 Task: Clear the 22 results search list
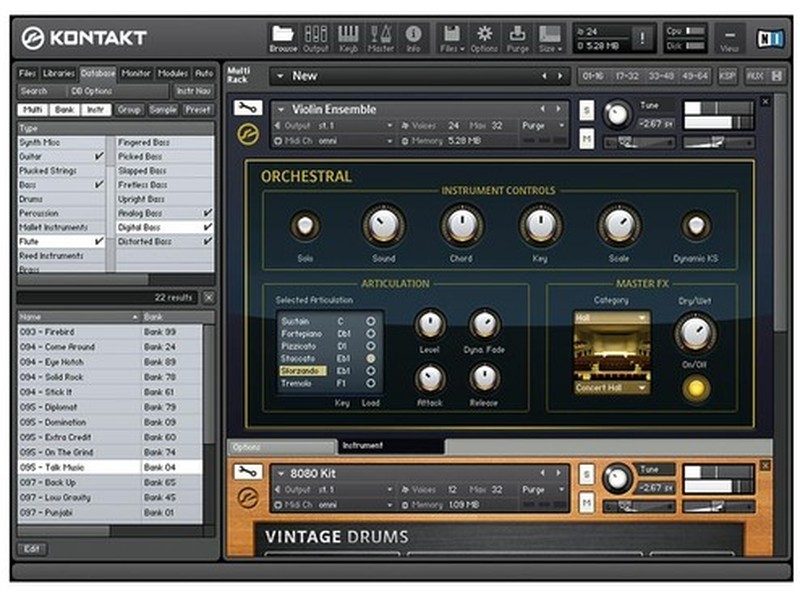[209, 297]
